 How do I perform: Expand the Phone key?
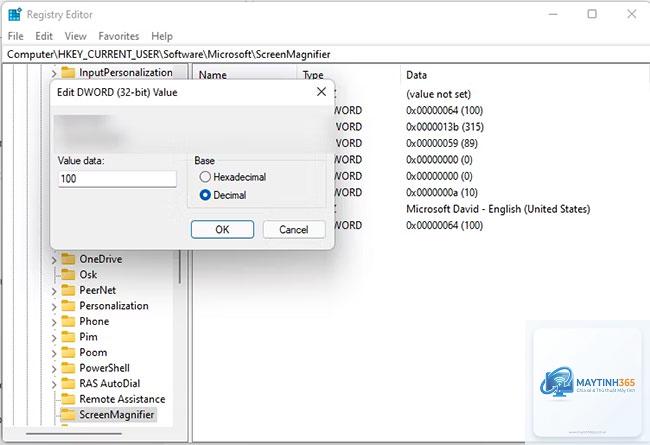coord(54,323)
